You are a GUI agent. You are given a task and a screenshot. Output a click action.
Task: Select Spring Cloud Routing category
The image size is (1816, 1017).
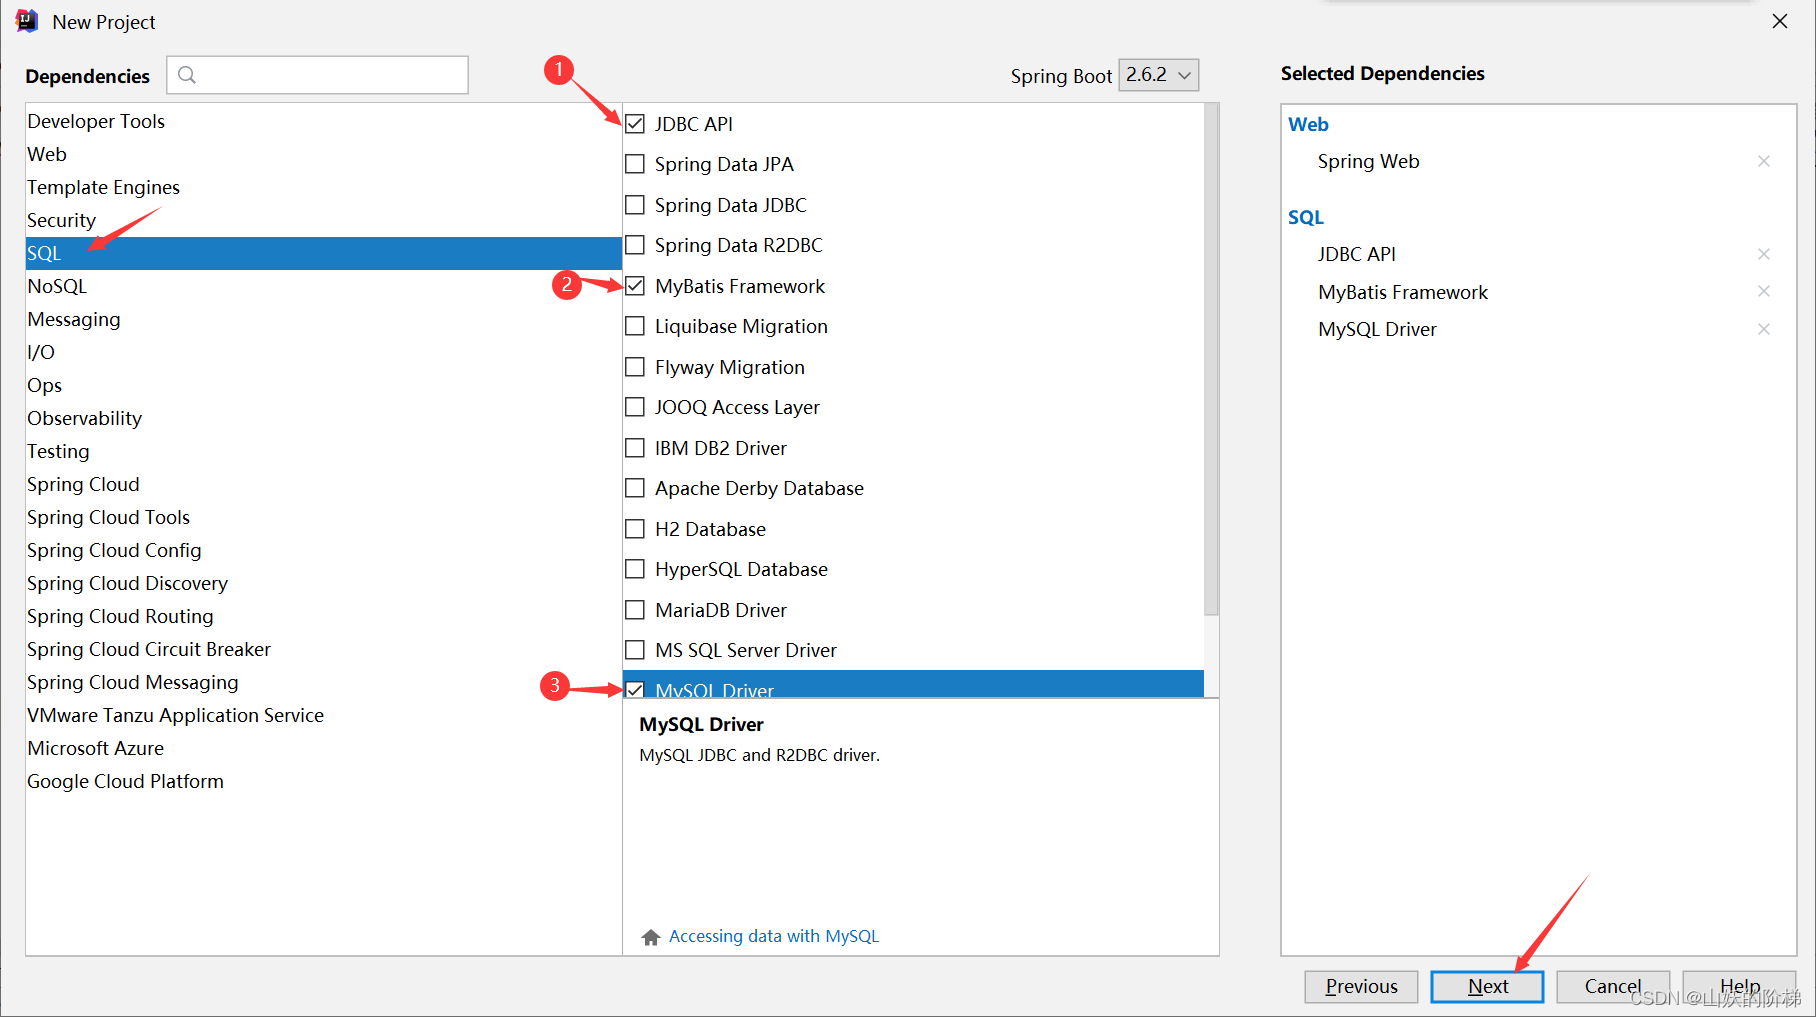click(323, 616)
